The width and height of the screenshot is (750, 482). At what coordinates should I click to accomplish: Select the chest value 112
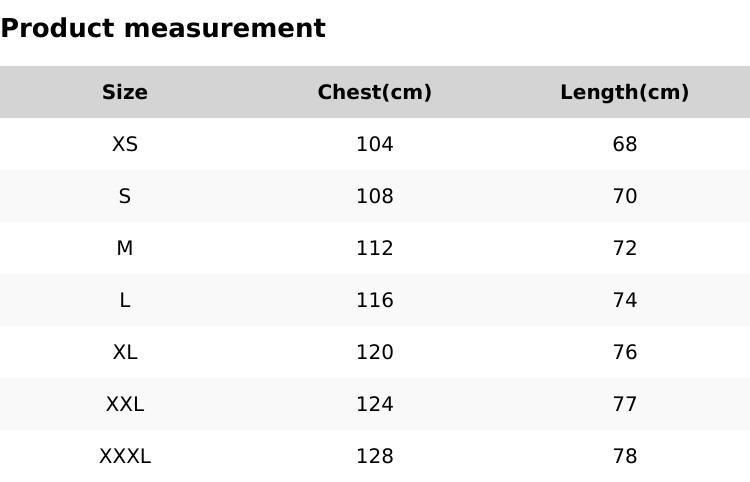pos(375,249)
